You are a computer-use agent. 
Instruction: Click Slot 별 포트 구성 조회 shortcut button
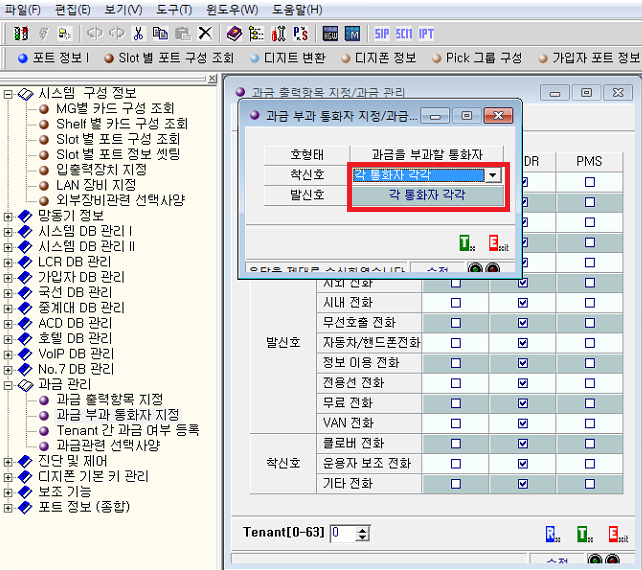(169, 58)
